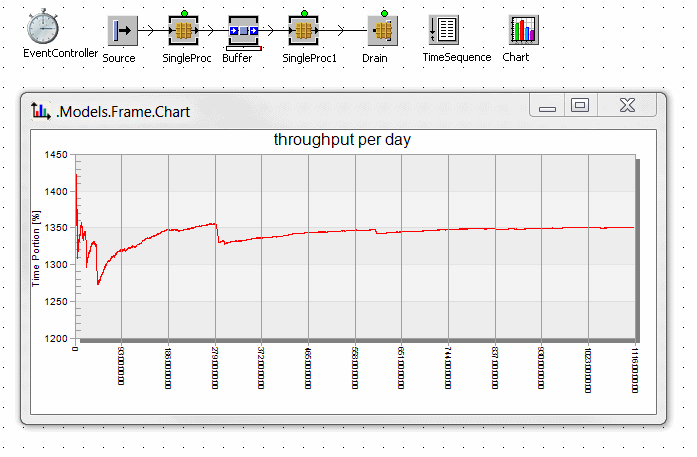Open the TimeSequence table icon
This screenshot has width=697, height=457.
coord(443,30)
